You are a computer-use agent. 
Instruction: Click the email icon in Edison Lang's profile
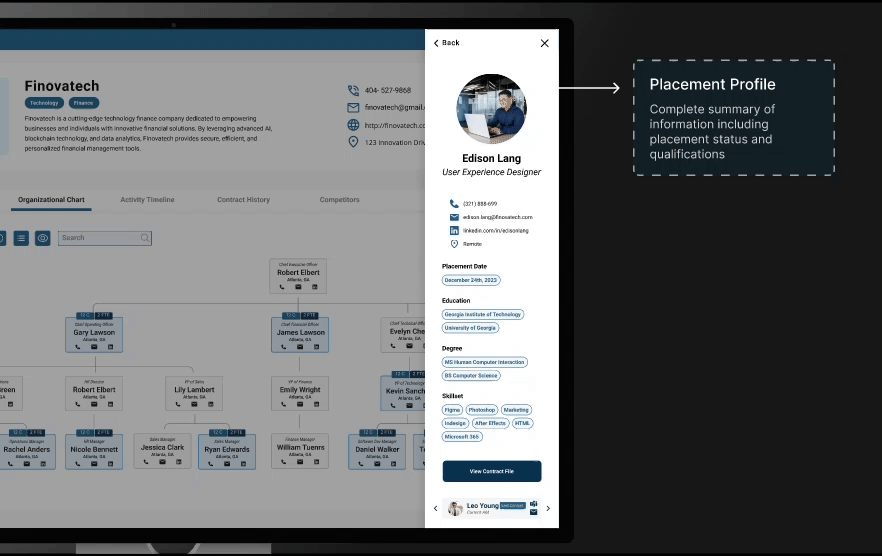point(454,217)
